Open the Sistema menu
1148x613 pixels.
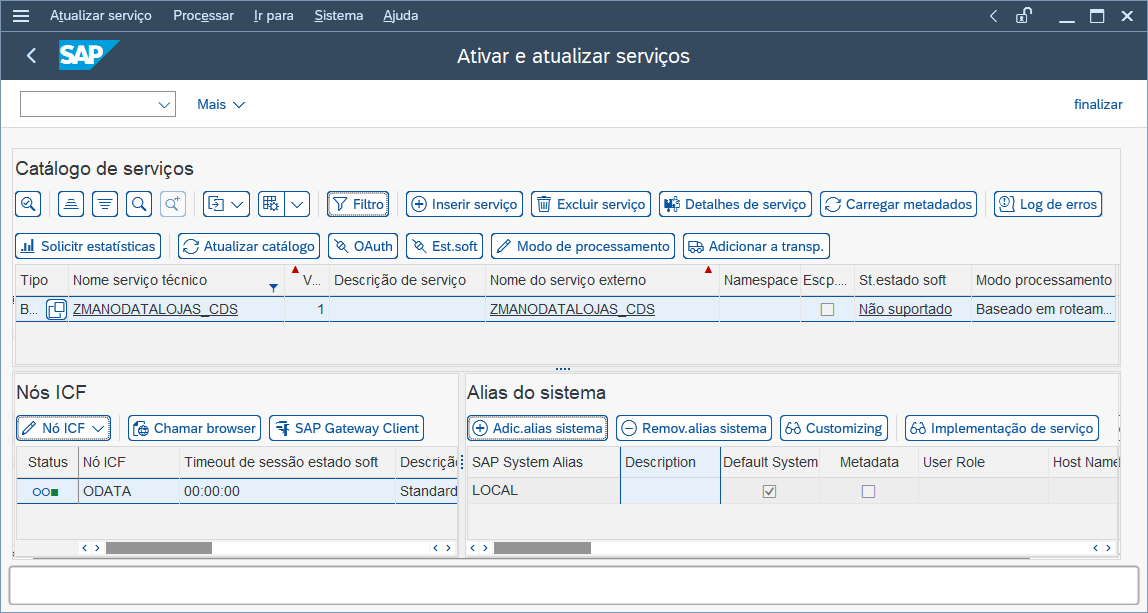click(338, 16)
